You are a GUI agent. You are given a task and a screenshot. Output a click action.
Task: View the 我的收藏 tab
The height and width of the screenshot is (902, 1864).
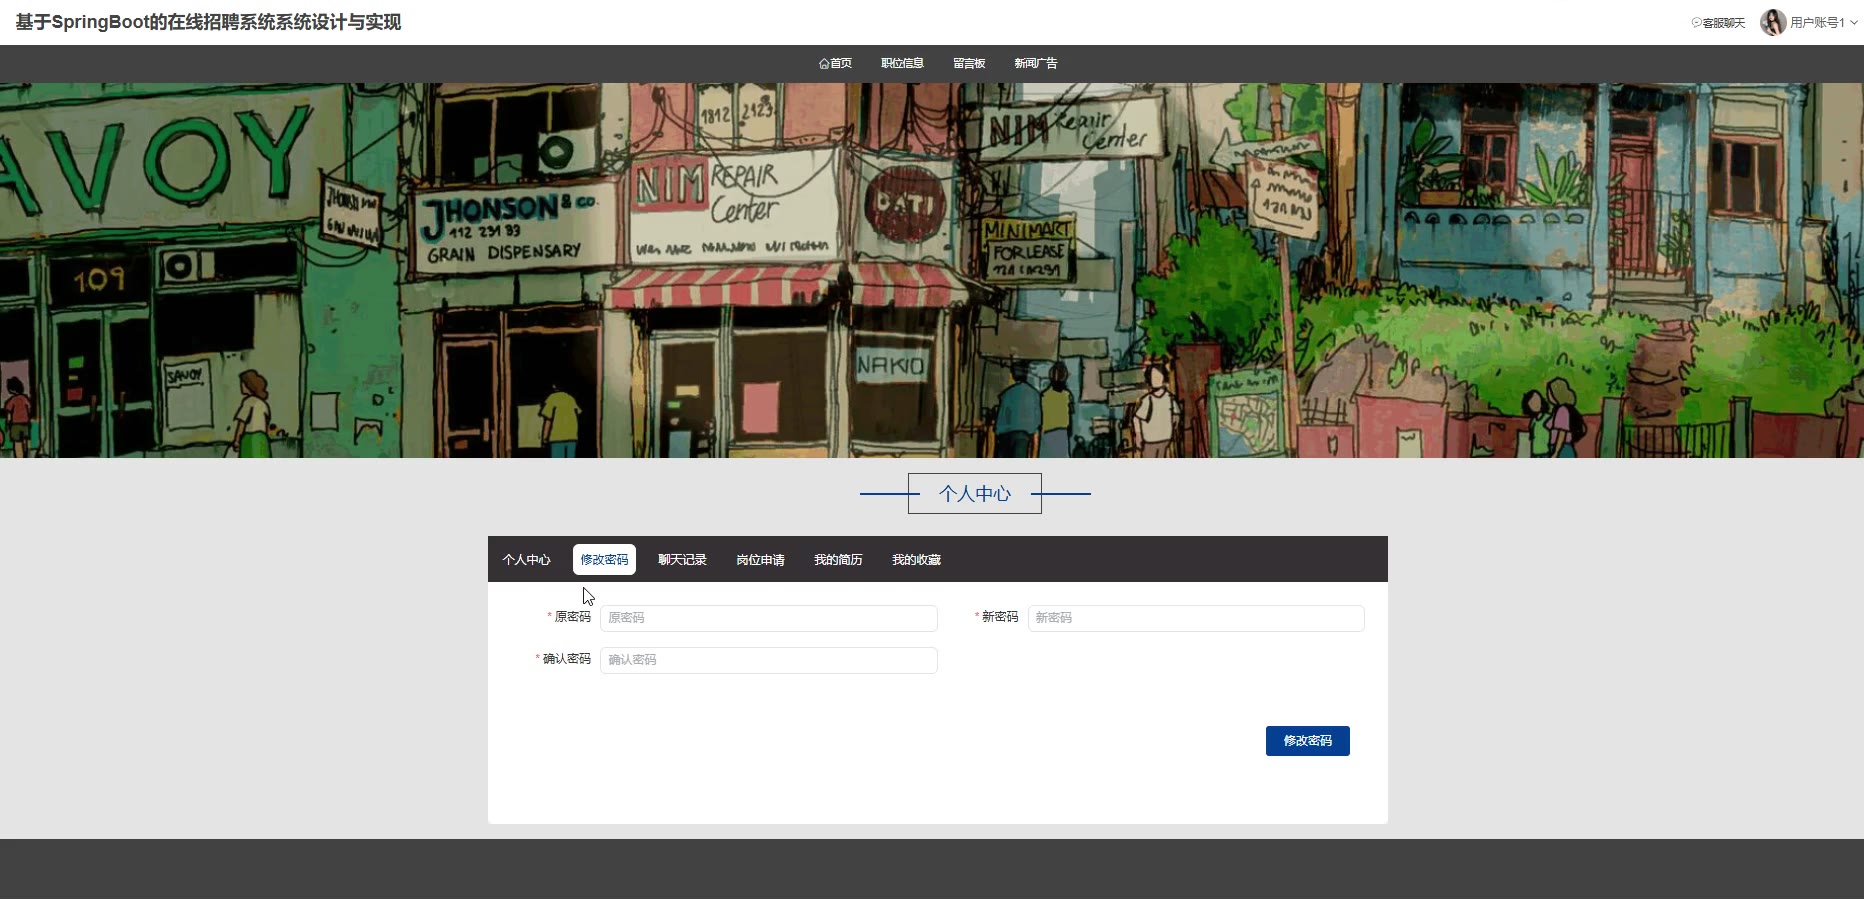click(x=917, y=560)
